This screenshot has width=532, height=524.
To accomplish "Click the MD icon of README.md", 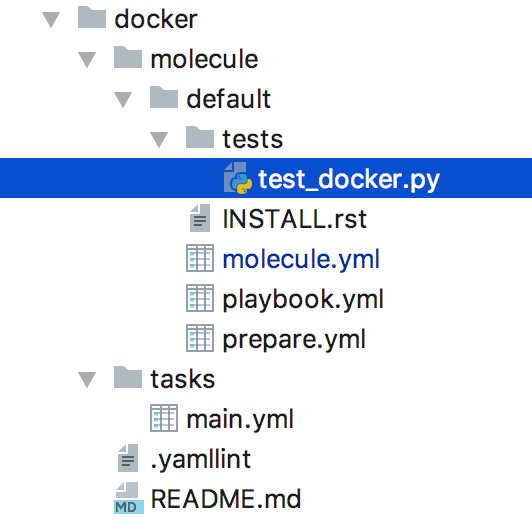I will [x=129, y=498].
